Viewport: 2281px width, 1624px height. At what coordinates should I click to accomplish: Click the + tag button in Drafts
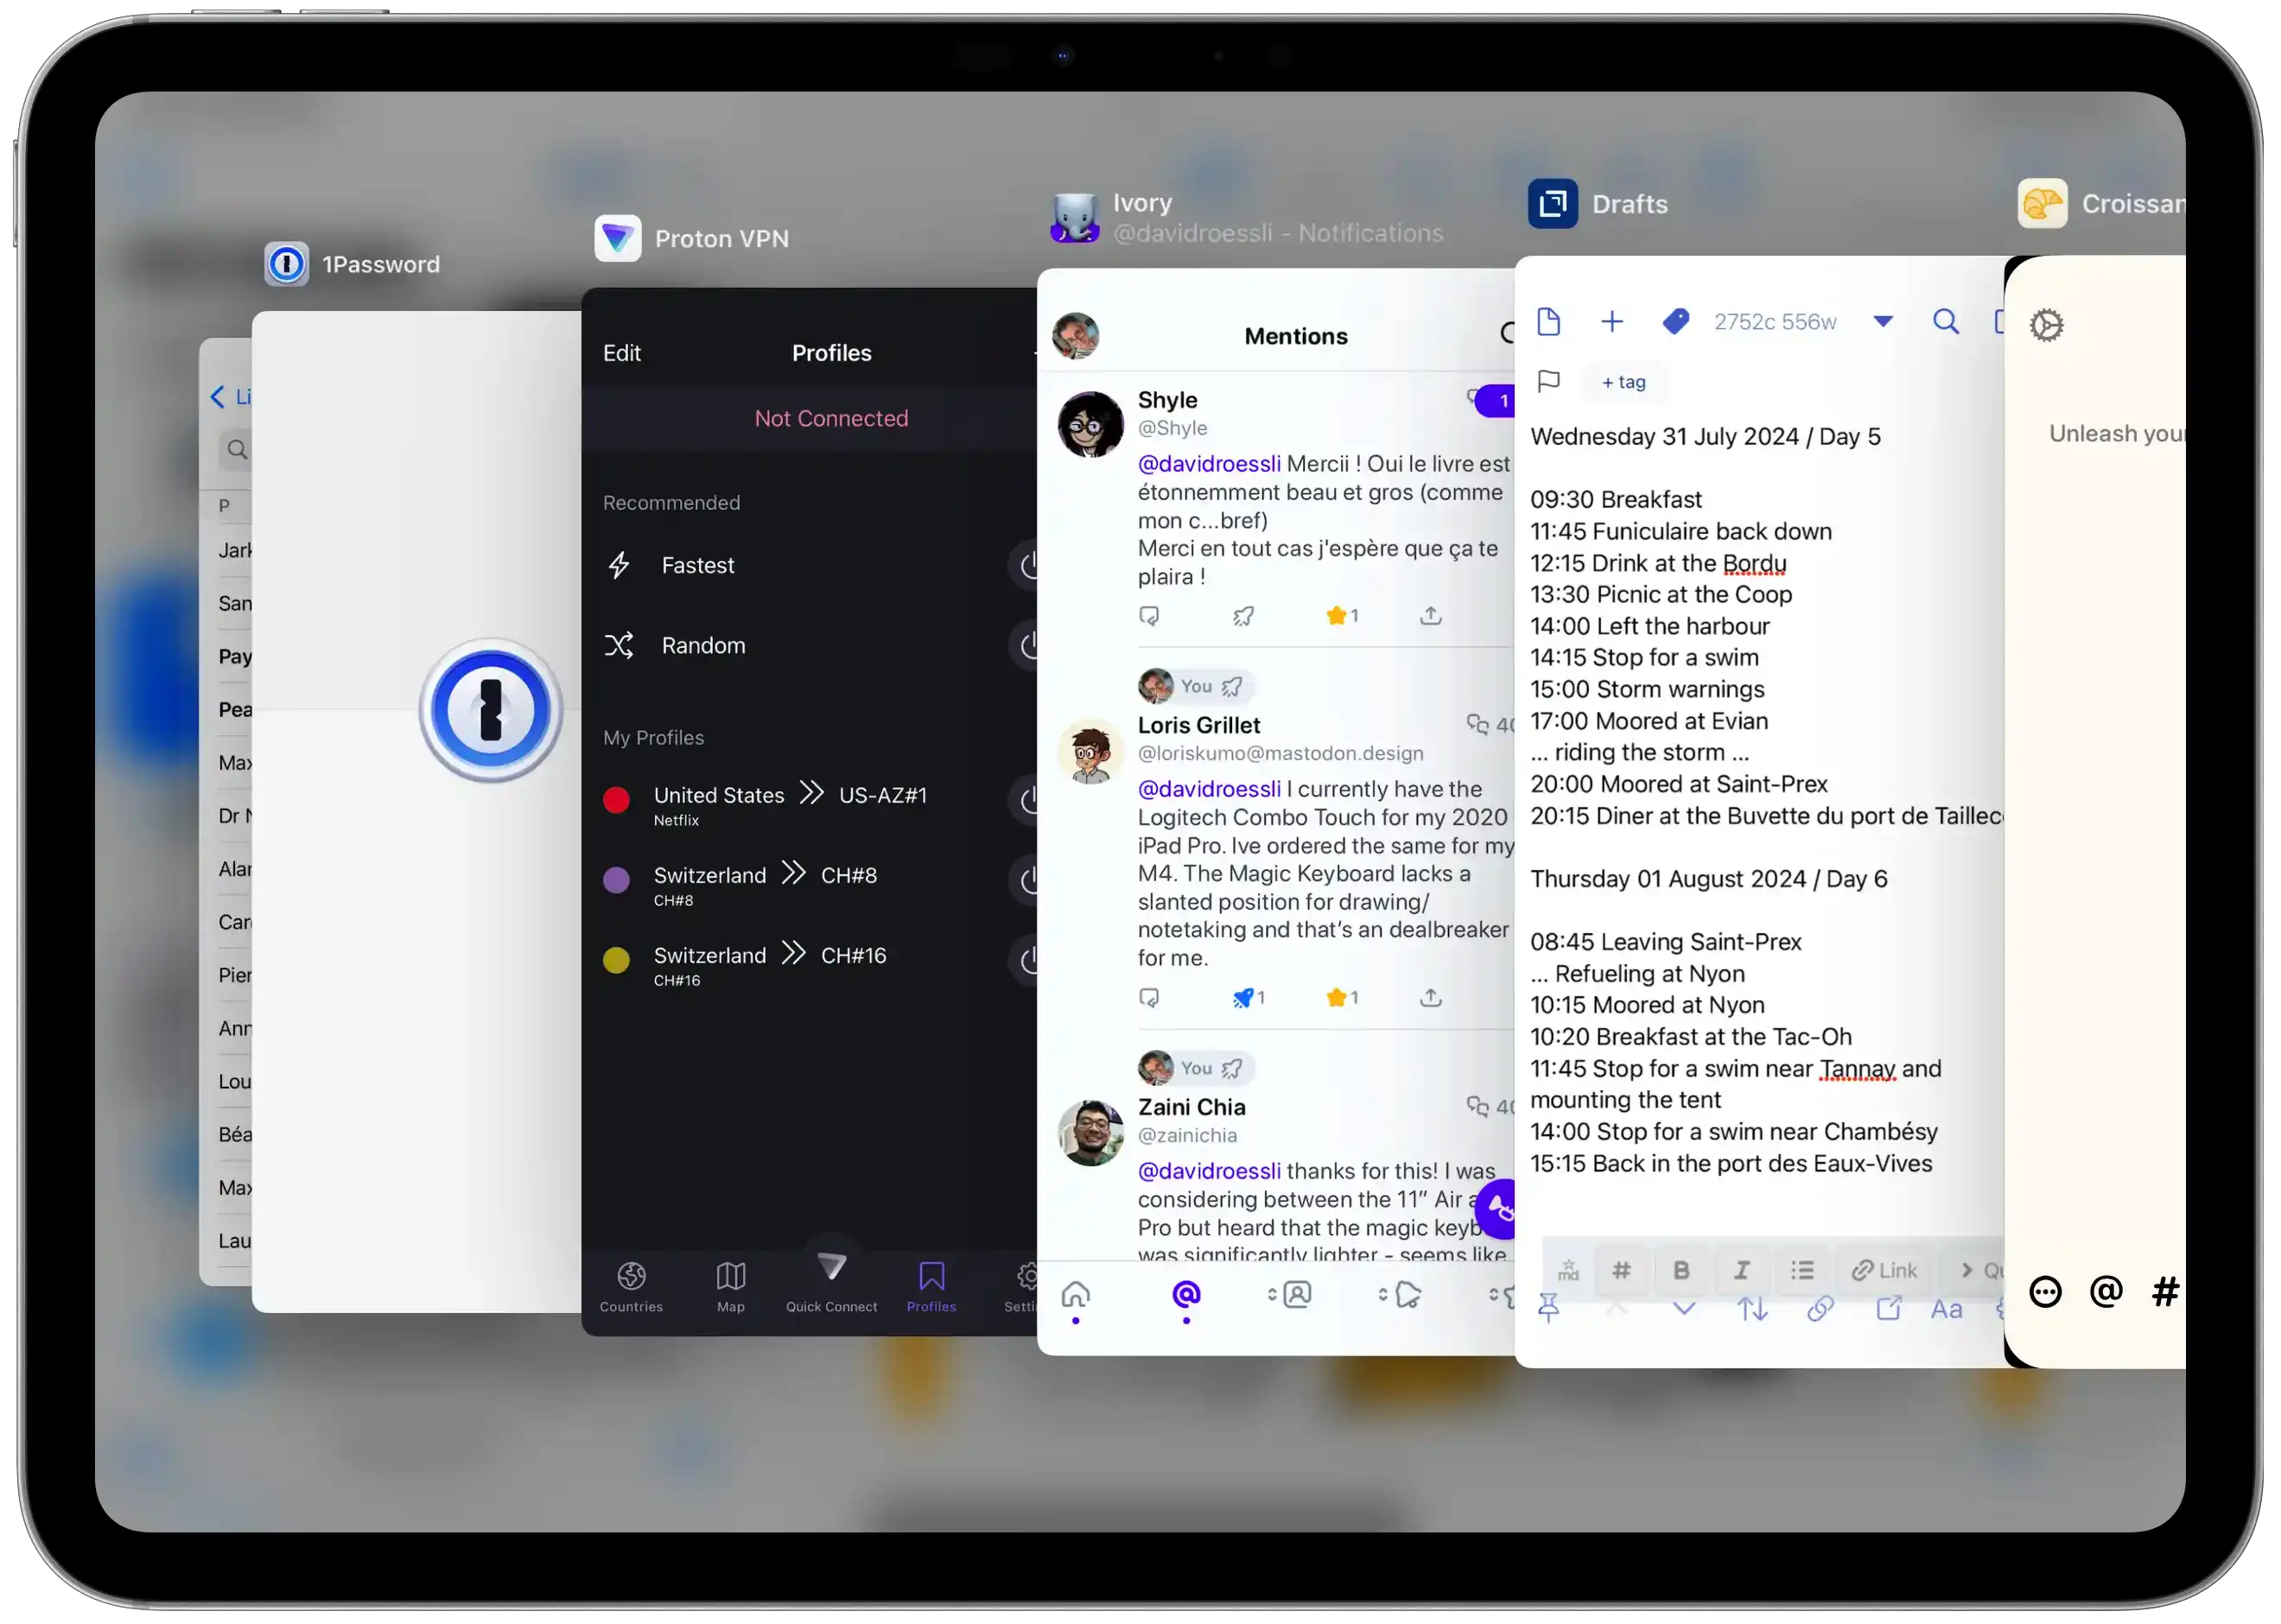coord(1623,382)
